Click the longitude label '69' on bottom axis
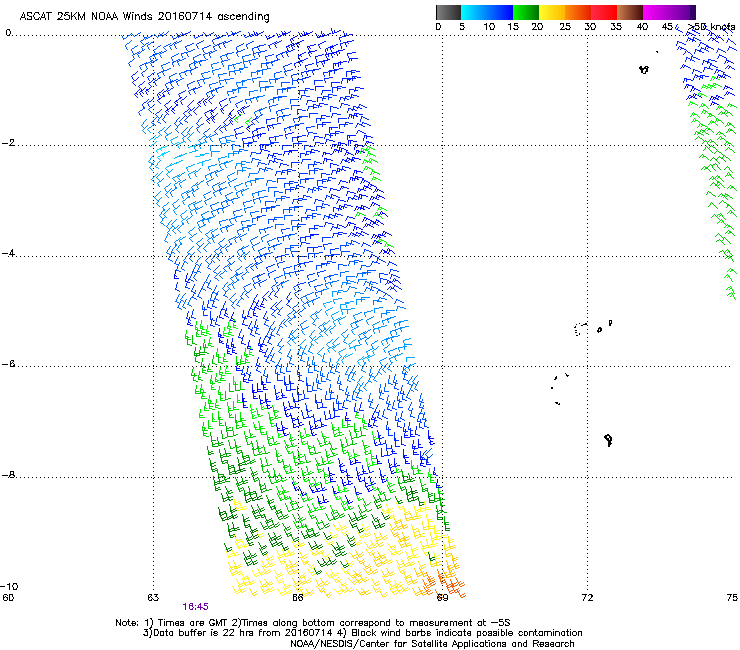This screenshot has height=650, width=740. pos(442,598)
